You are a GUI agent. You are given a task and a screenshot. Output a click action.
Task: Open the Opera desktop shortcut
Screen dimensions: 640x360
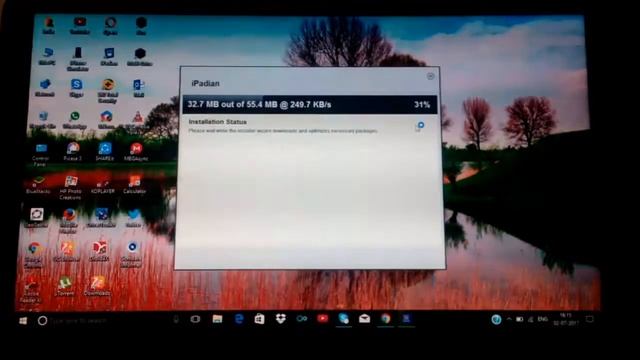point(110,25)
